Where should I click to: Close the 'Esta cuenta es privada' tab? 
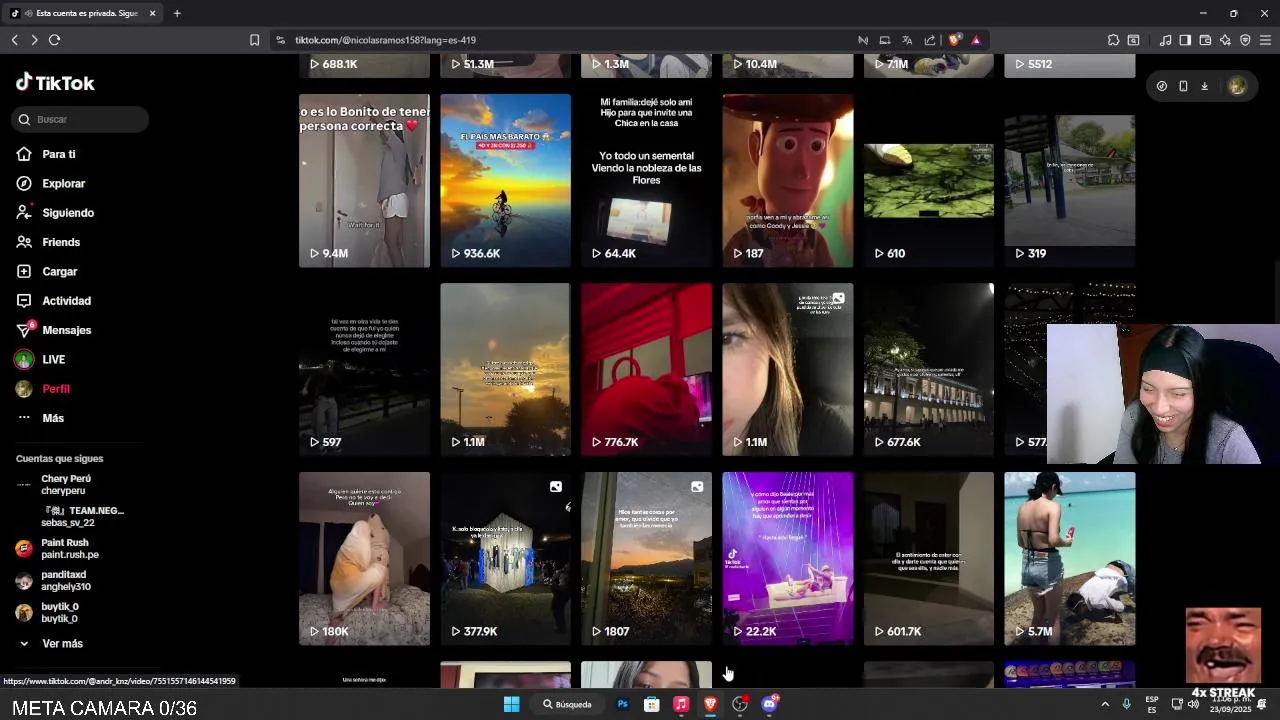point(153,13)
